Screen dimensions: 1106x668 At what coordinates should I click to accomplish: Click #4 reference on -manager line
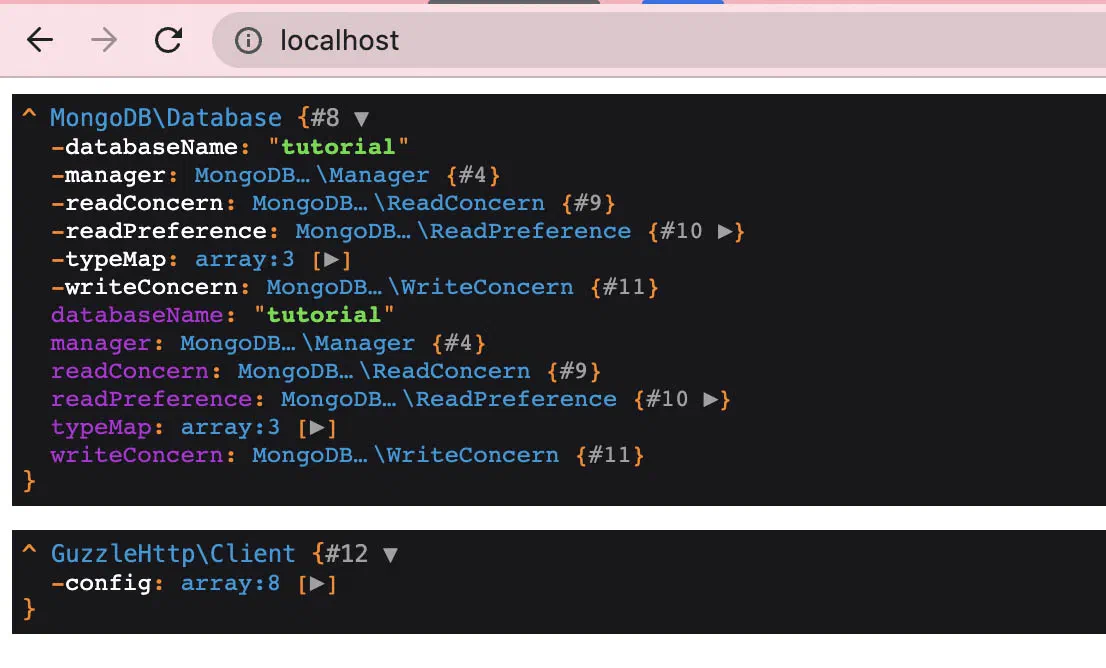tap(473, 175)
